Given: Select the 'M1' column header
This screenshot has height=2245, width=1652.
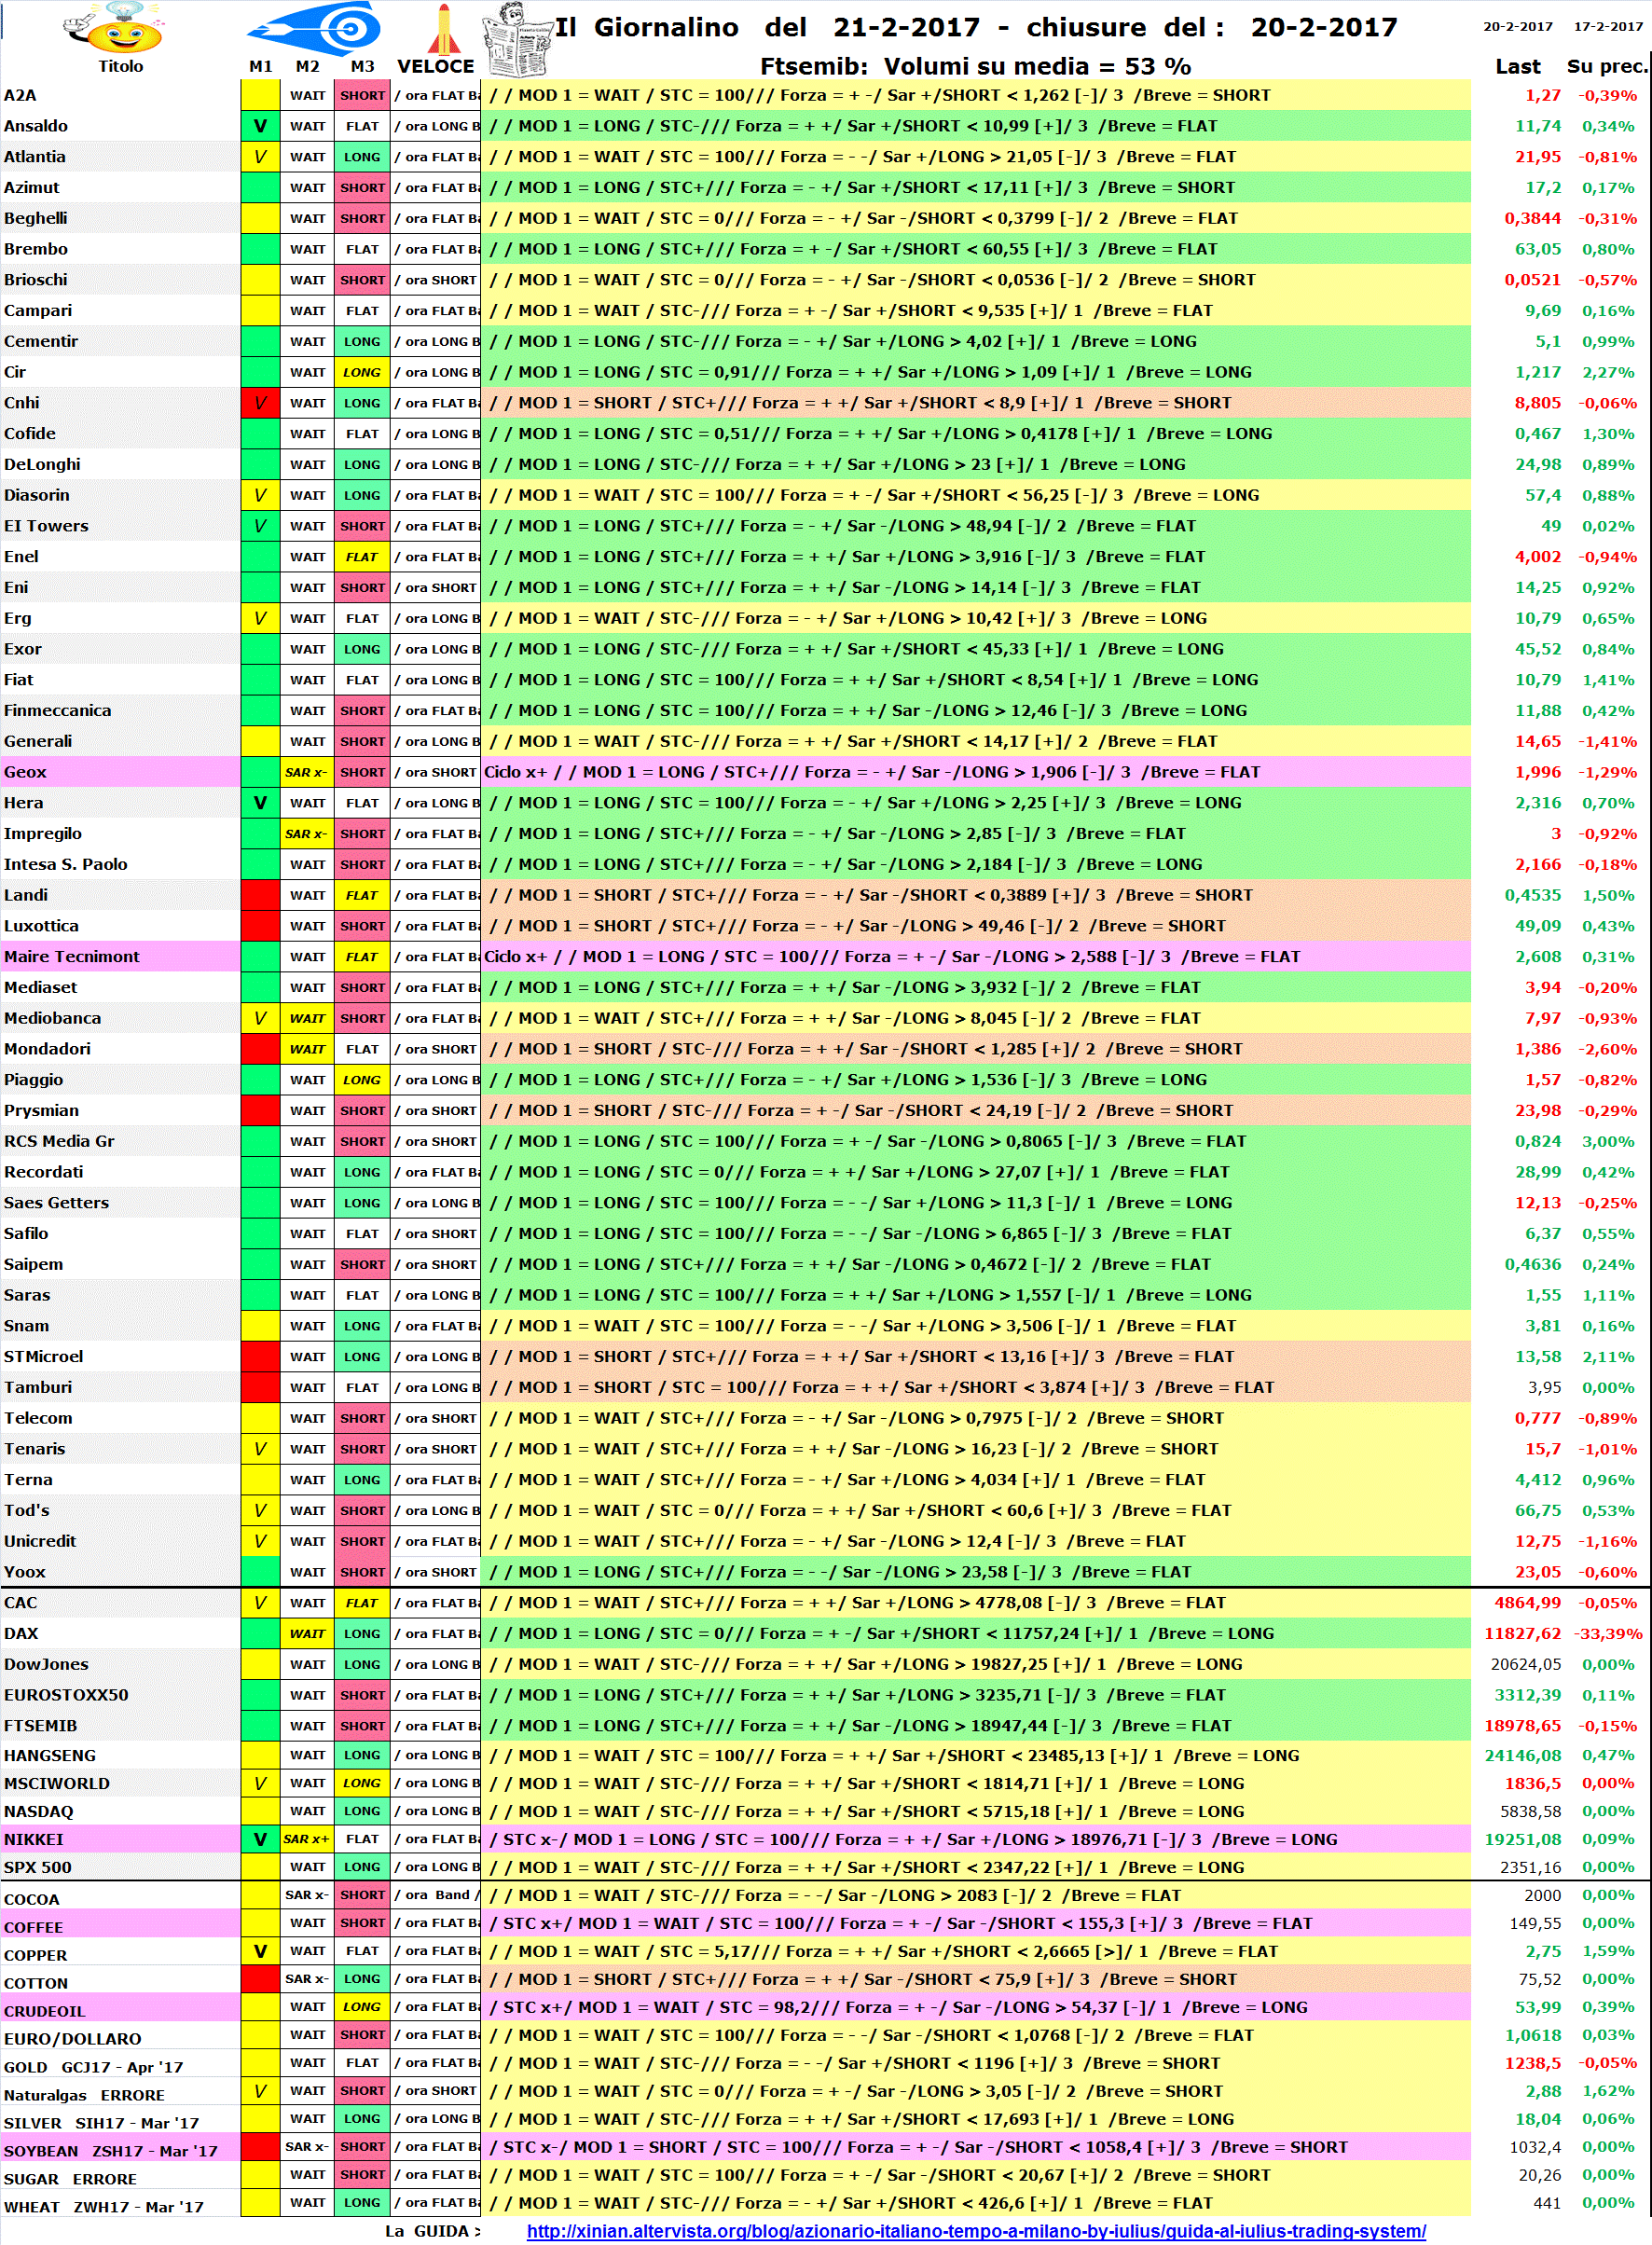Looking at the screenshot, I should tap(260, 66).
